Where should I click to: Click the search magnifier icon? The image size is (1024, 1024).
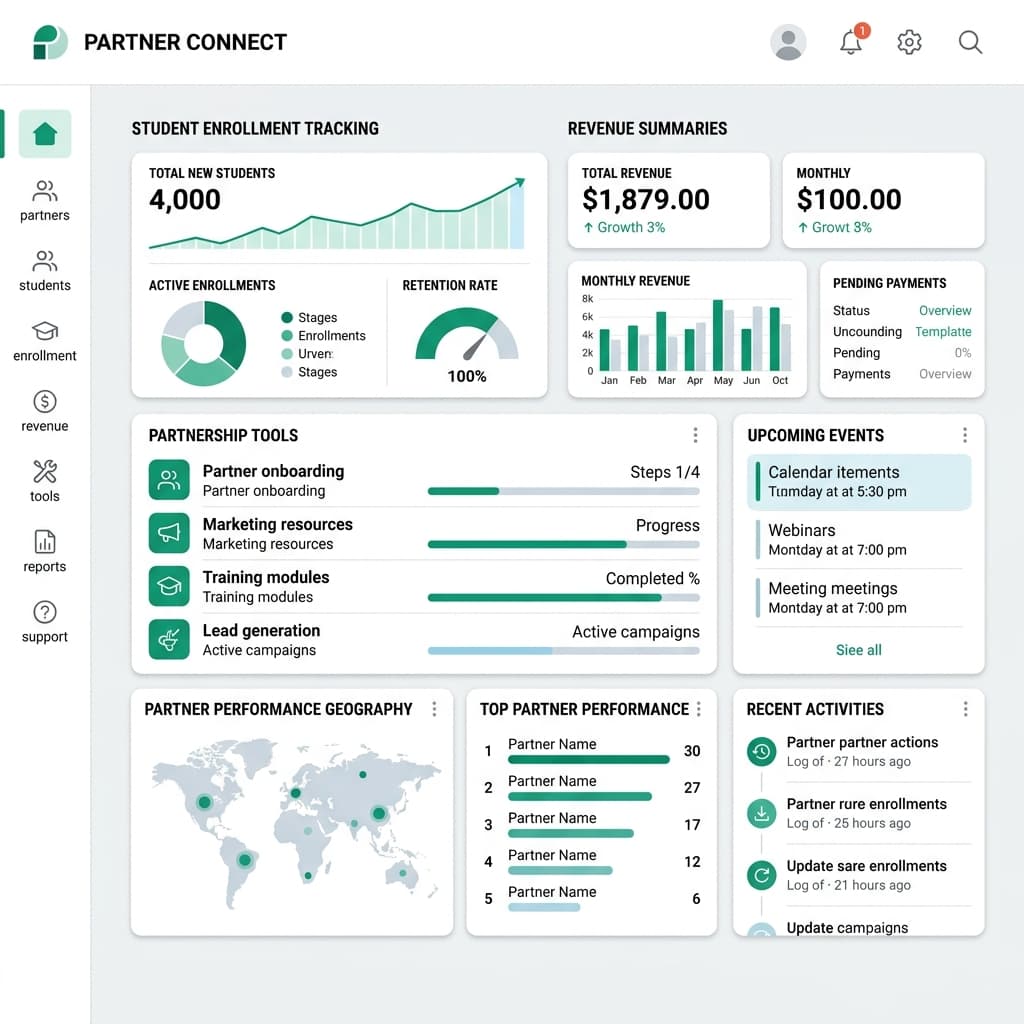tap(970, 42)
